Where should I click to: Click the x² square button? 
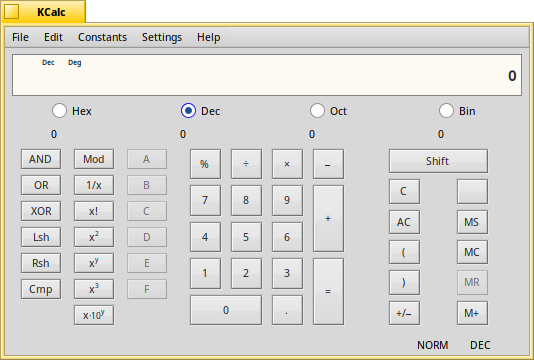(x=94, y=237)
